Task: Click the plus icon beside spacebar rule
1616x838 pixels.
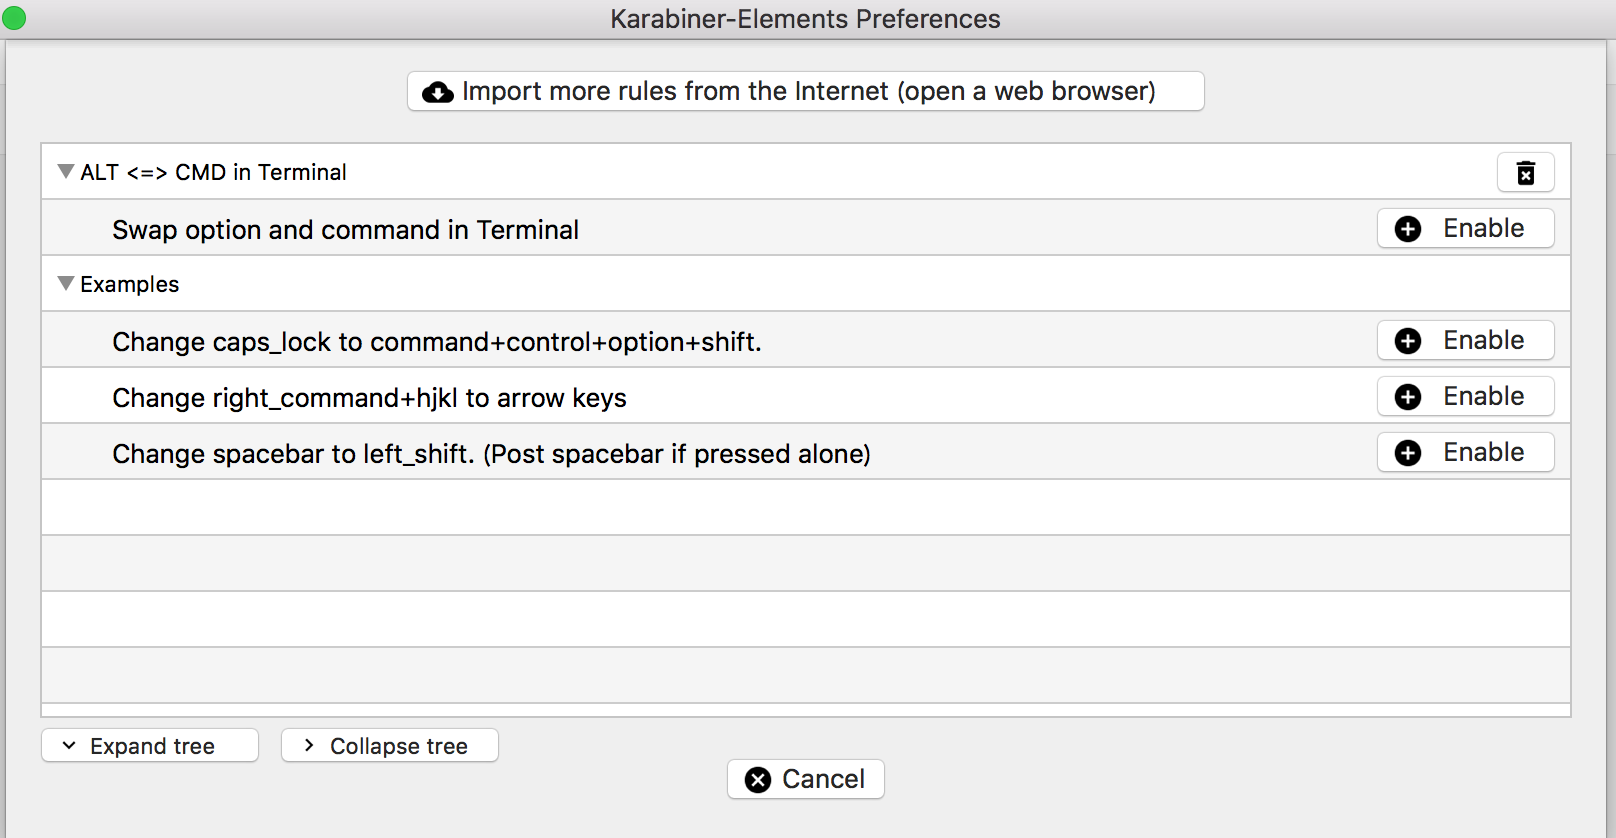Action: tap(1407, 452)
